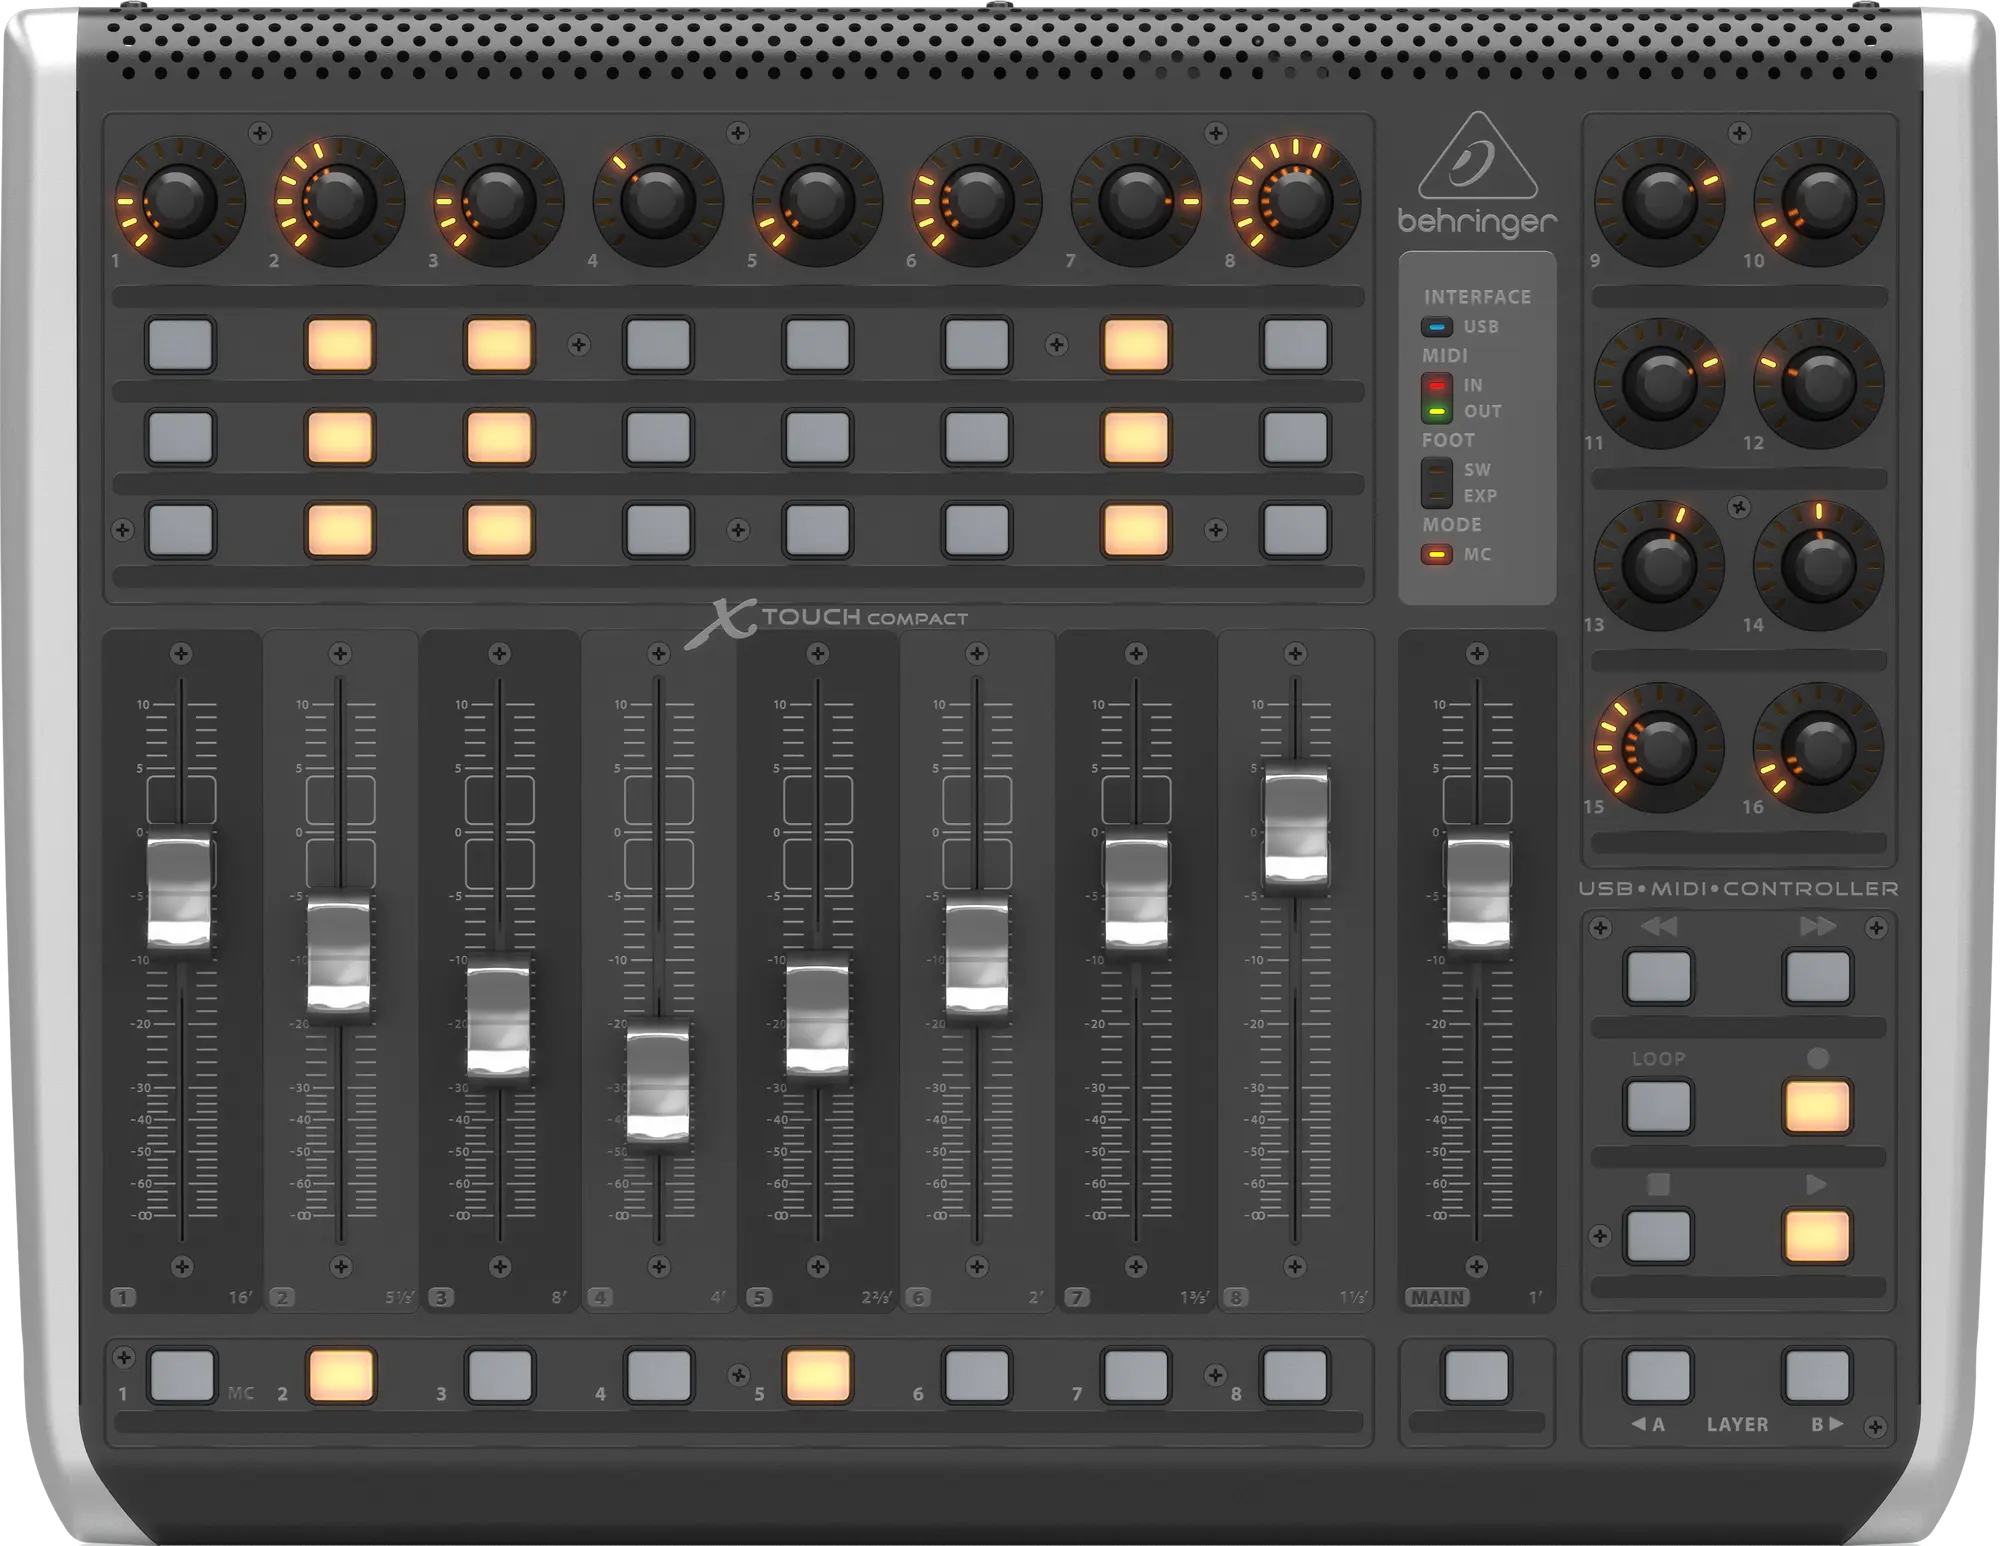
Task: Click the "USB•MIDI•CONTROLLER" label
Action: (x=1738, y=888)
